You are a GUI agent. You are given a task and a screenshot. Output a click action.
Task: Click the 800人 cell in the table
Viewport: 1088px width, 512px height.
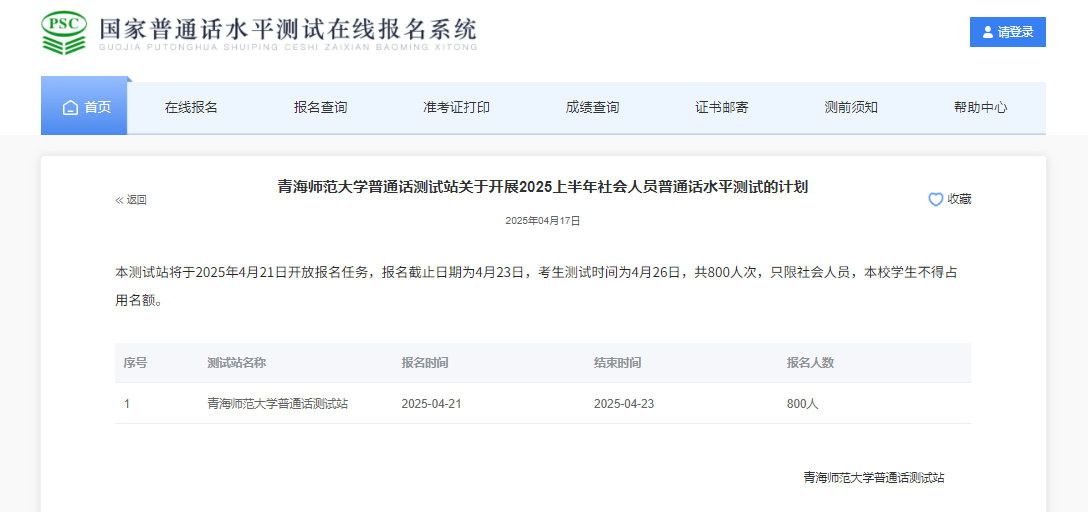coord(803,404)
